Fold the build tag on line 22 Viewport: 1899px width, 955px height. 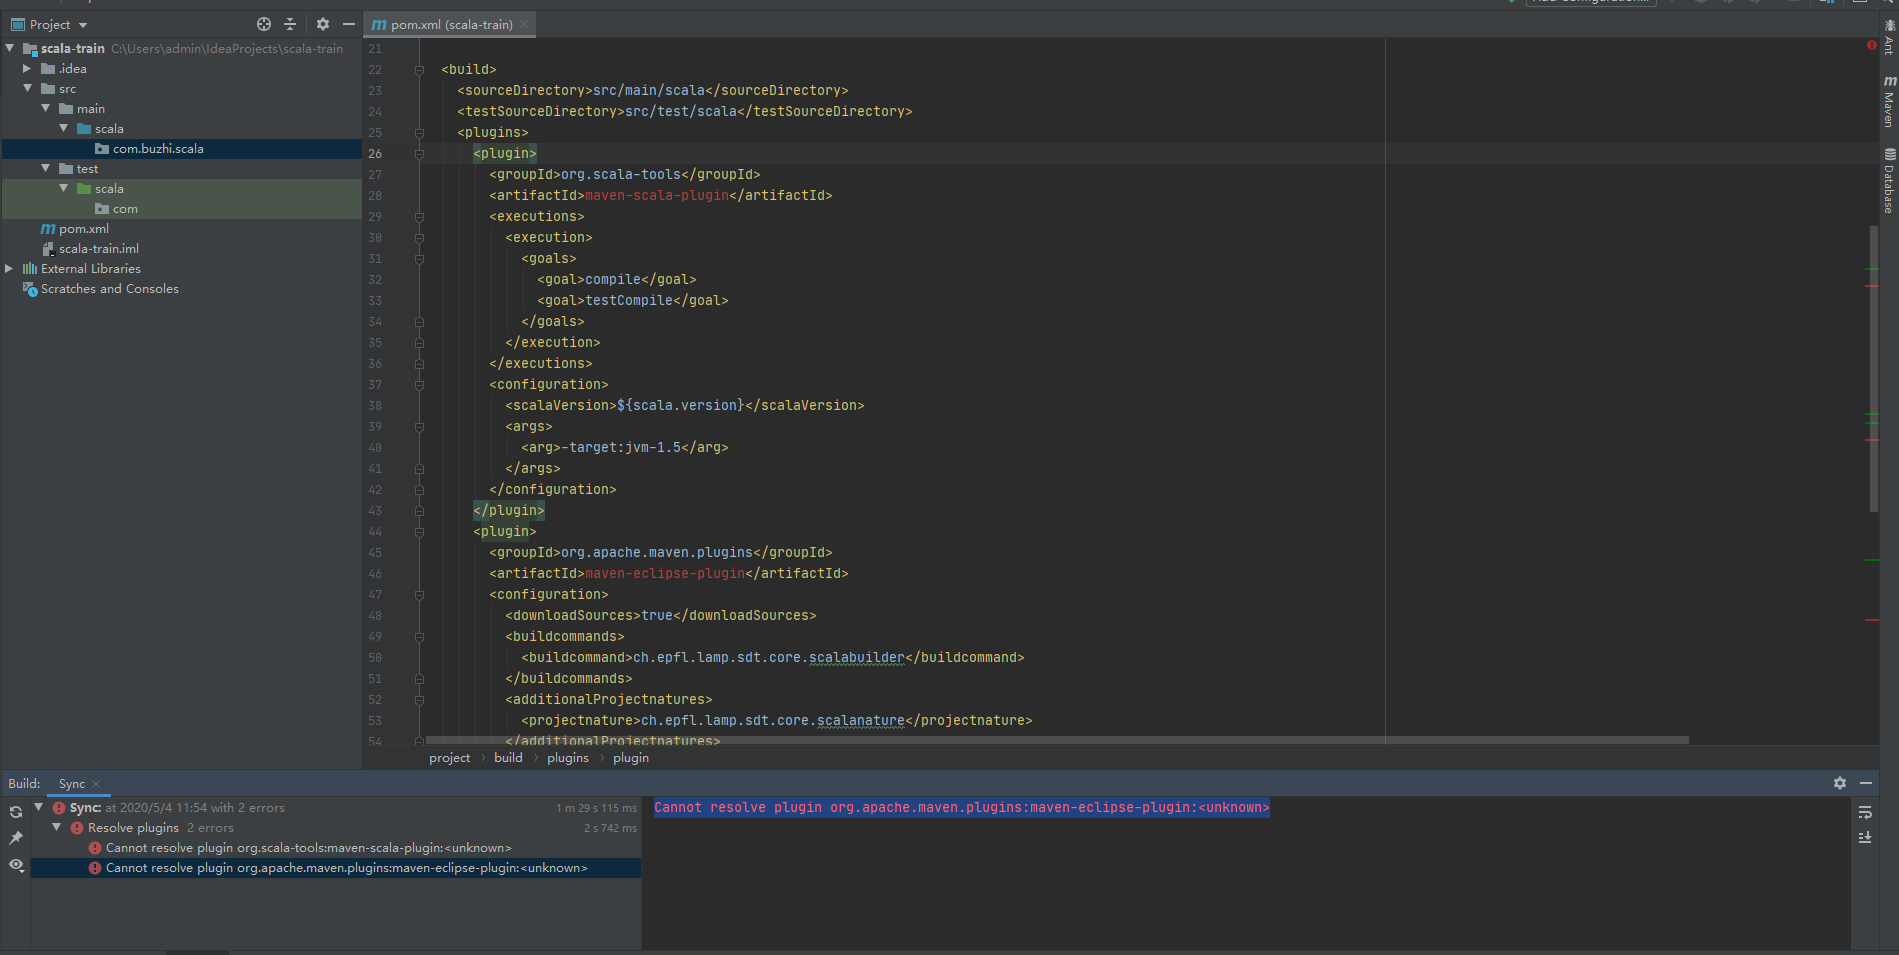coord(419,70)
